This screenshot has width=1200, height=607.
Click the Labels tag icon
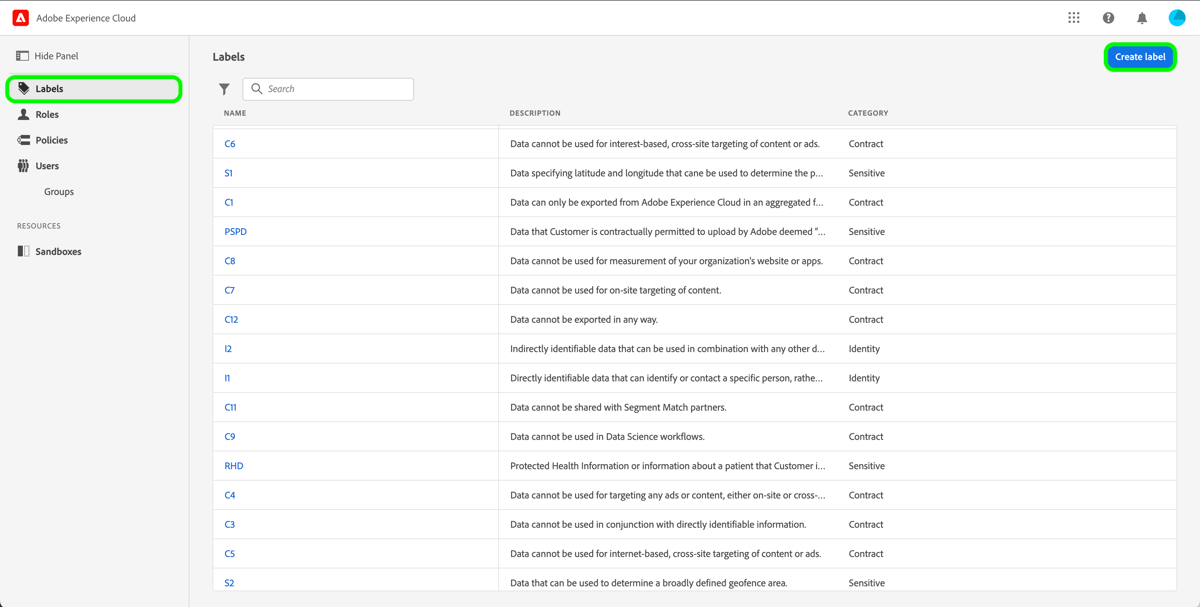point(22,88)
